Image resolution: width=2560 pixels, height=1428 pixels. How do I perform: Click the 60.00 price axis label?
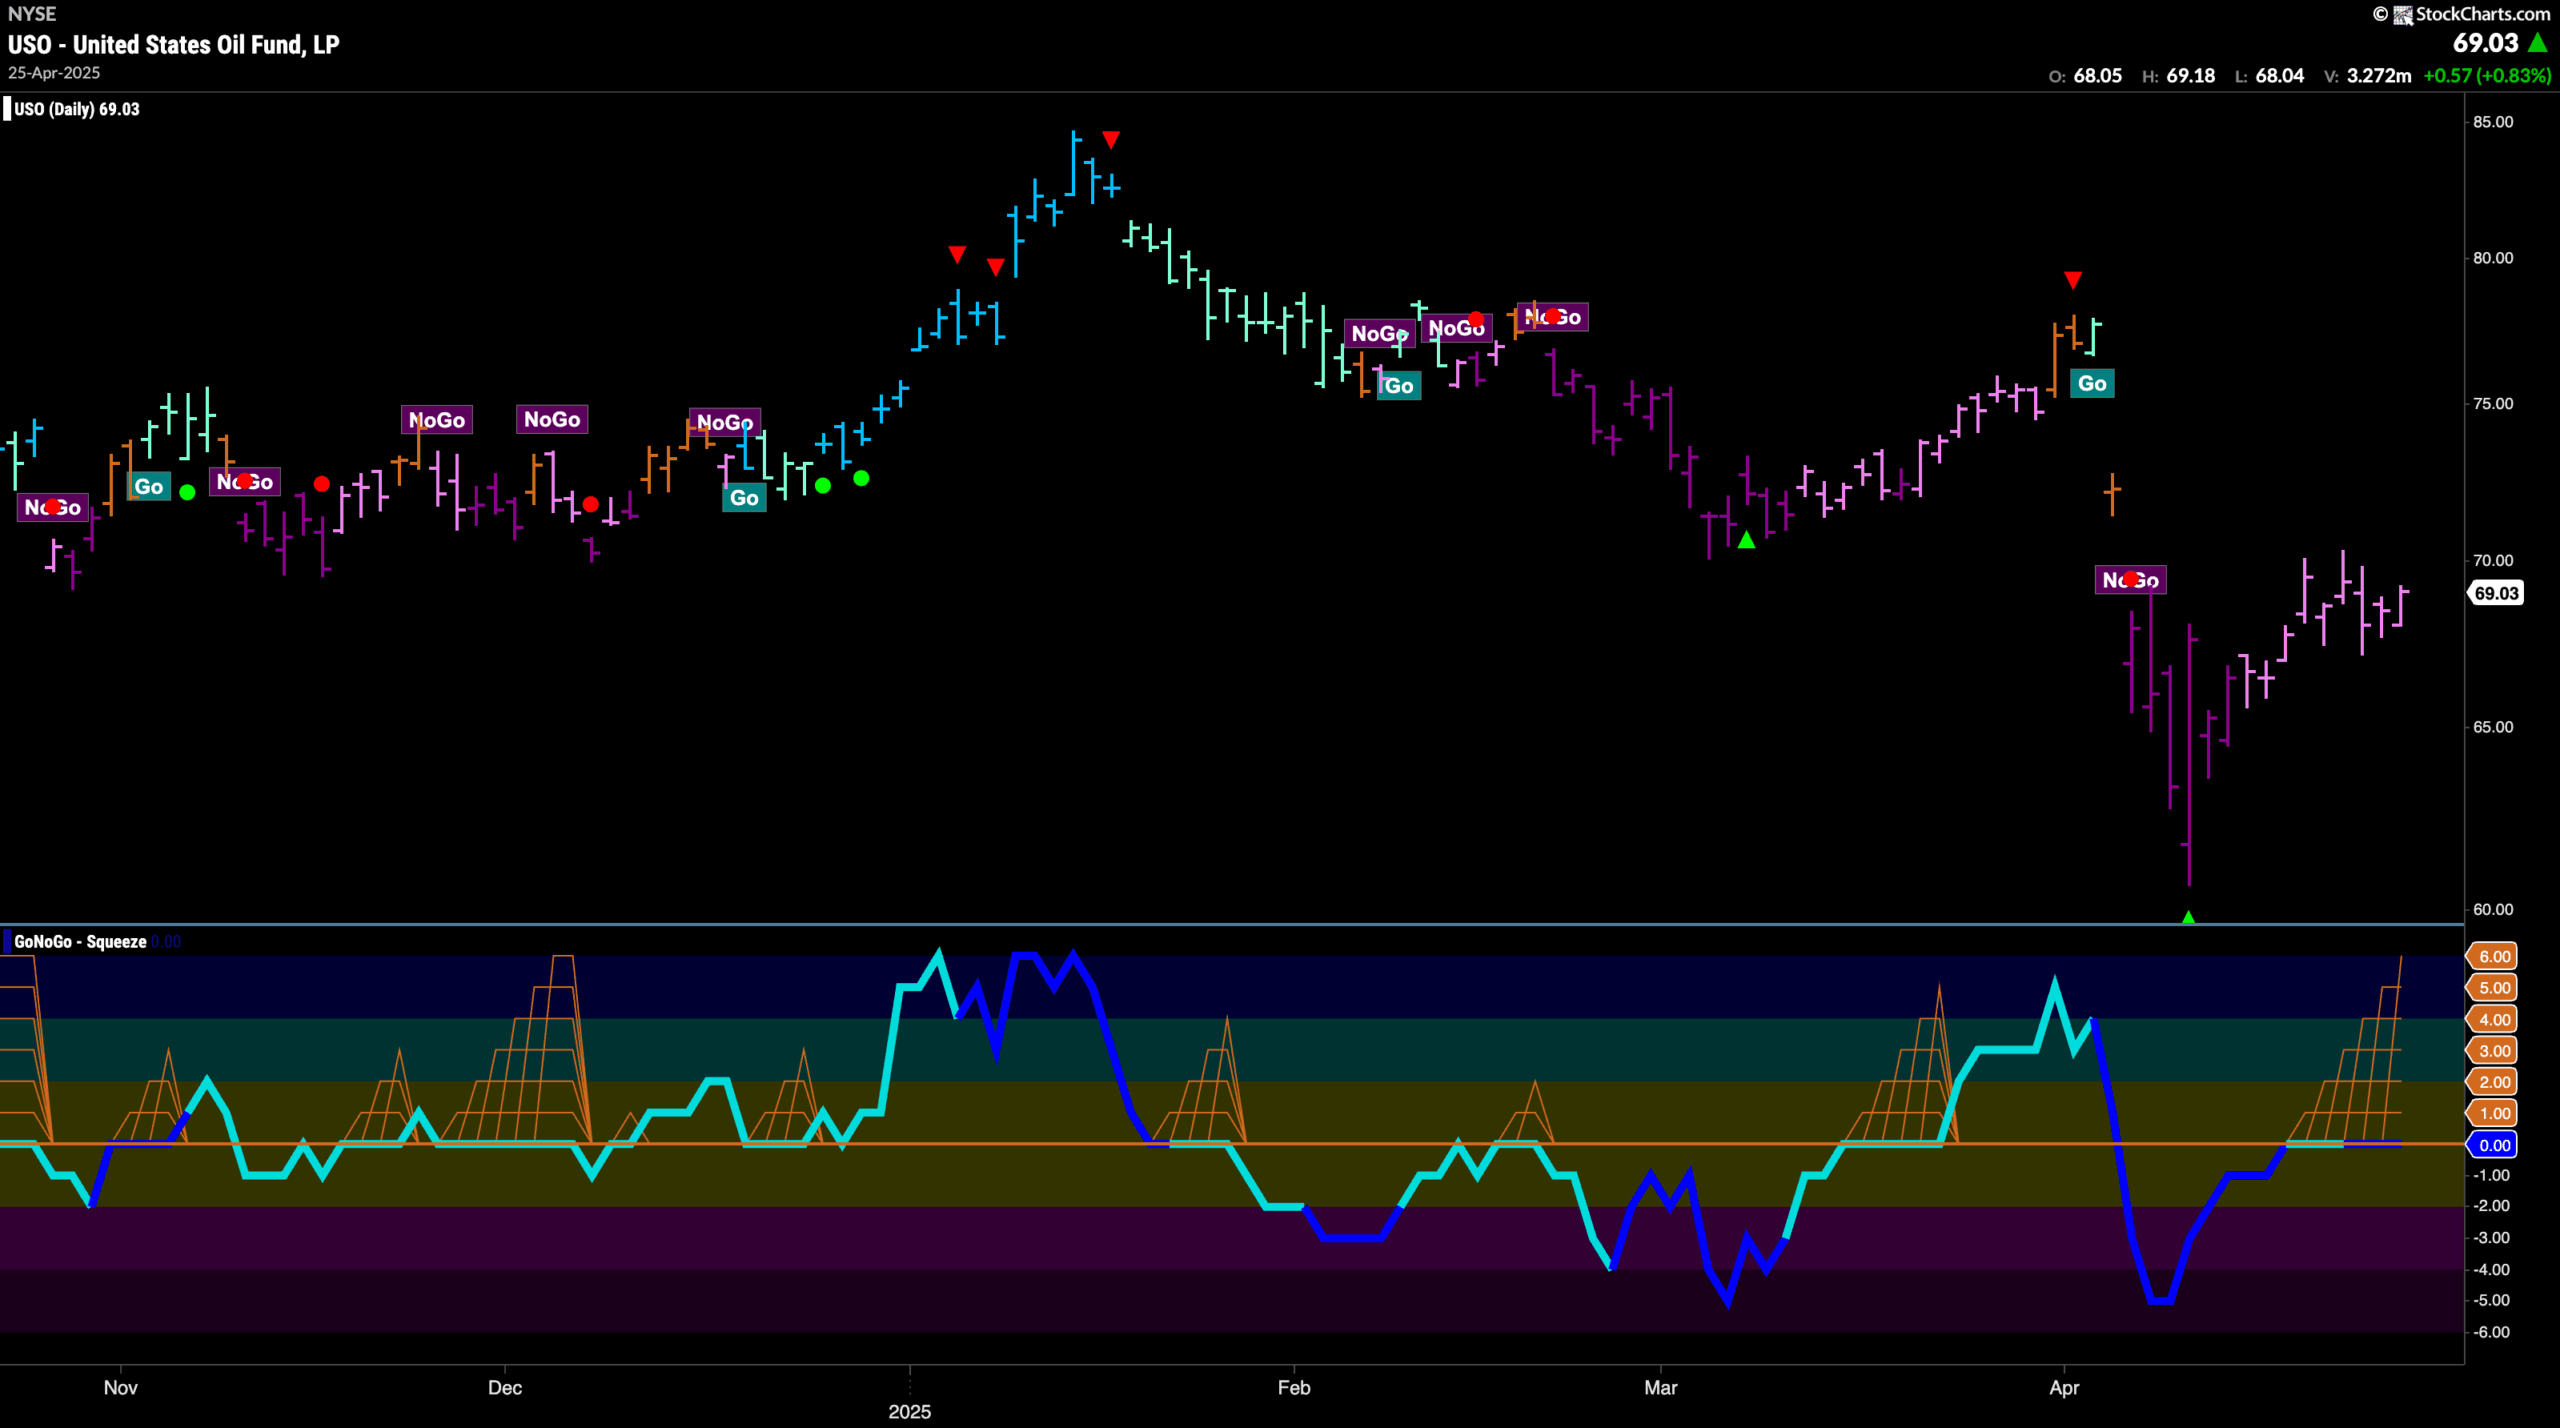coord(2493,909)
